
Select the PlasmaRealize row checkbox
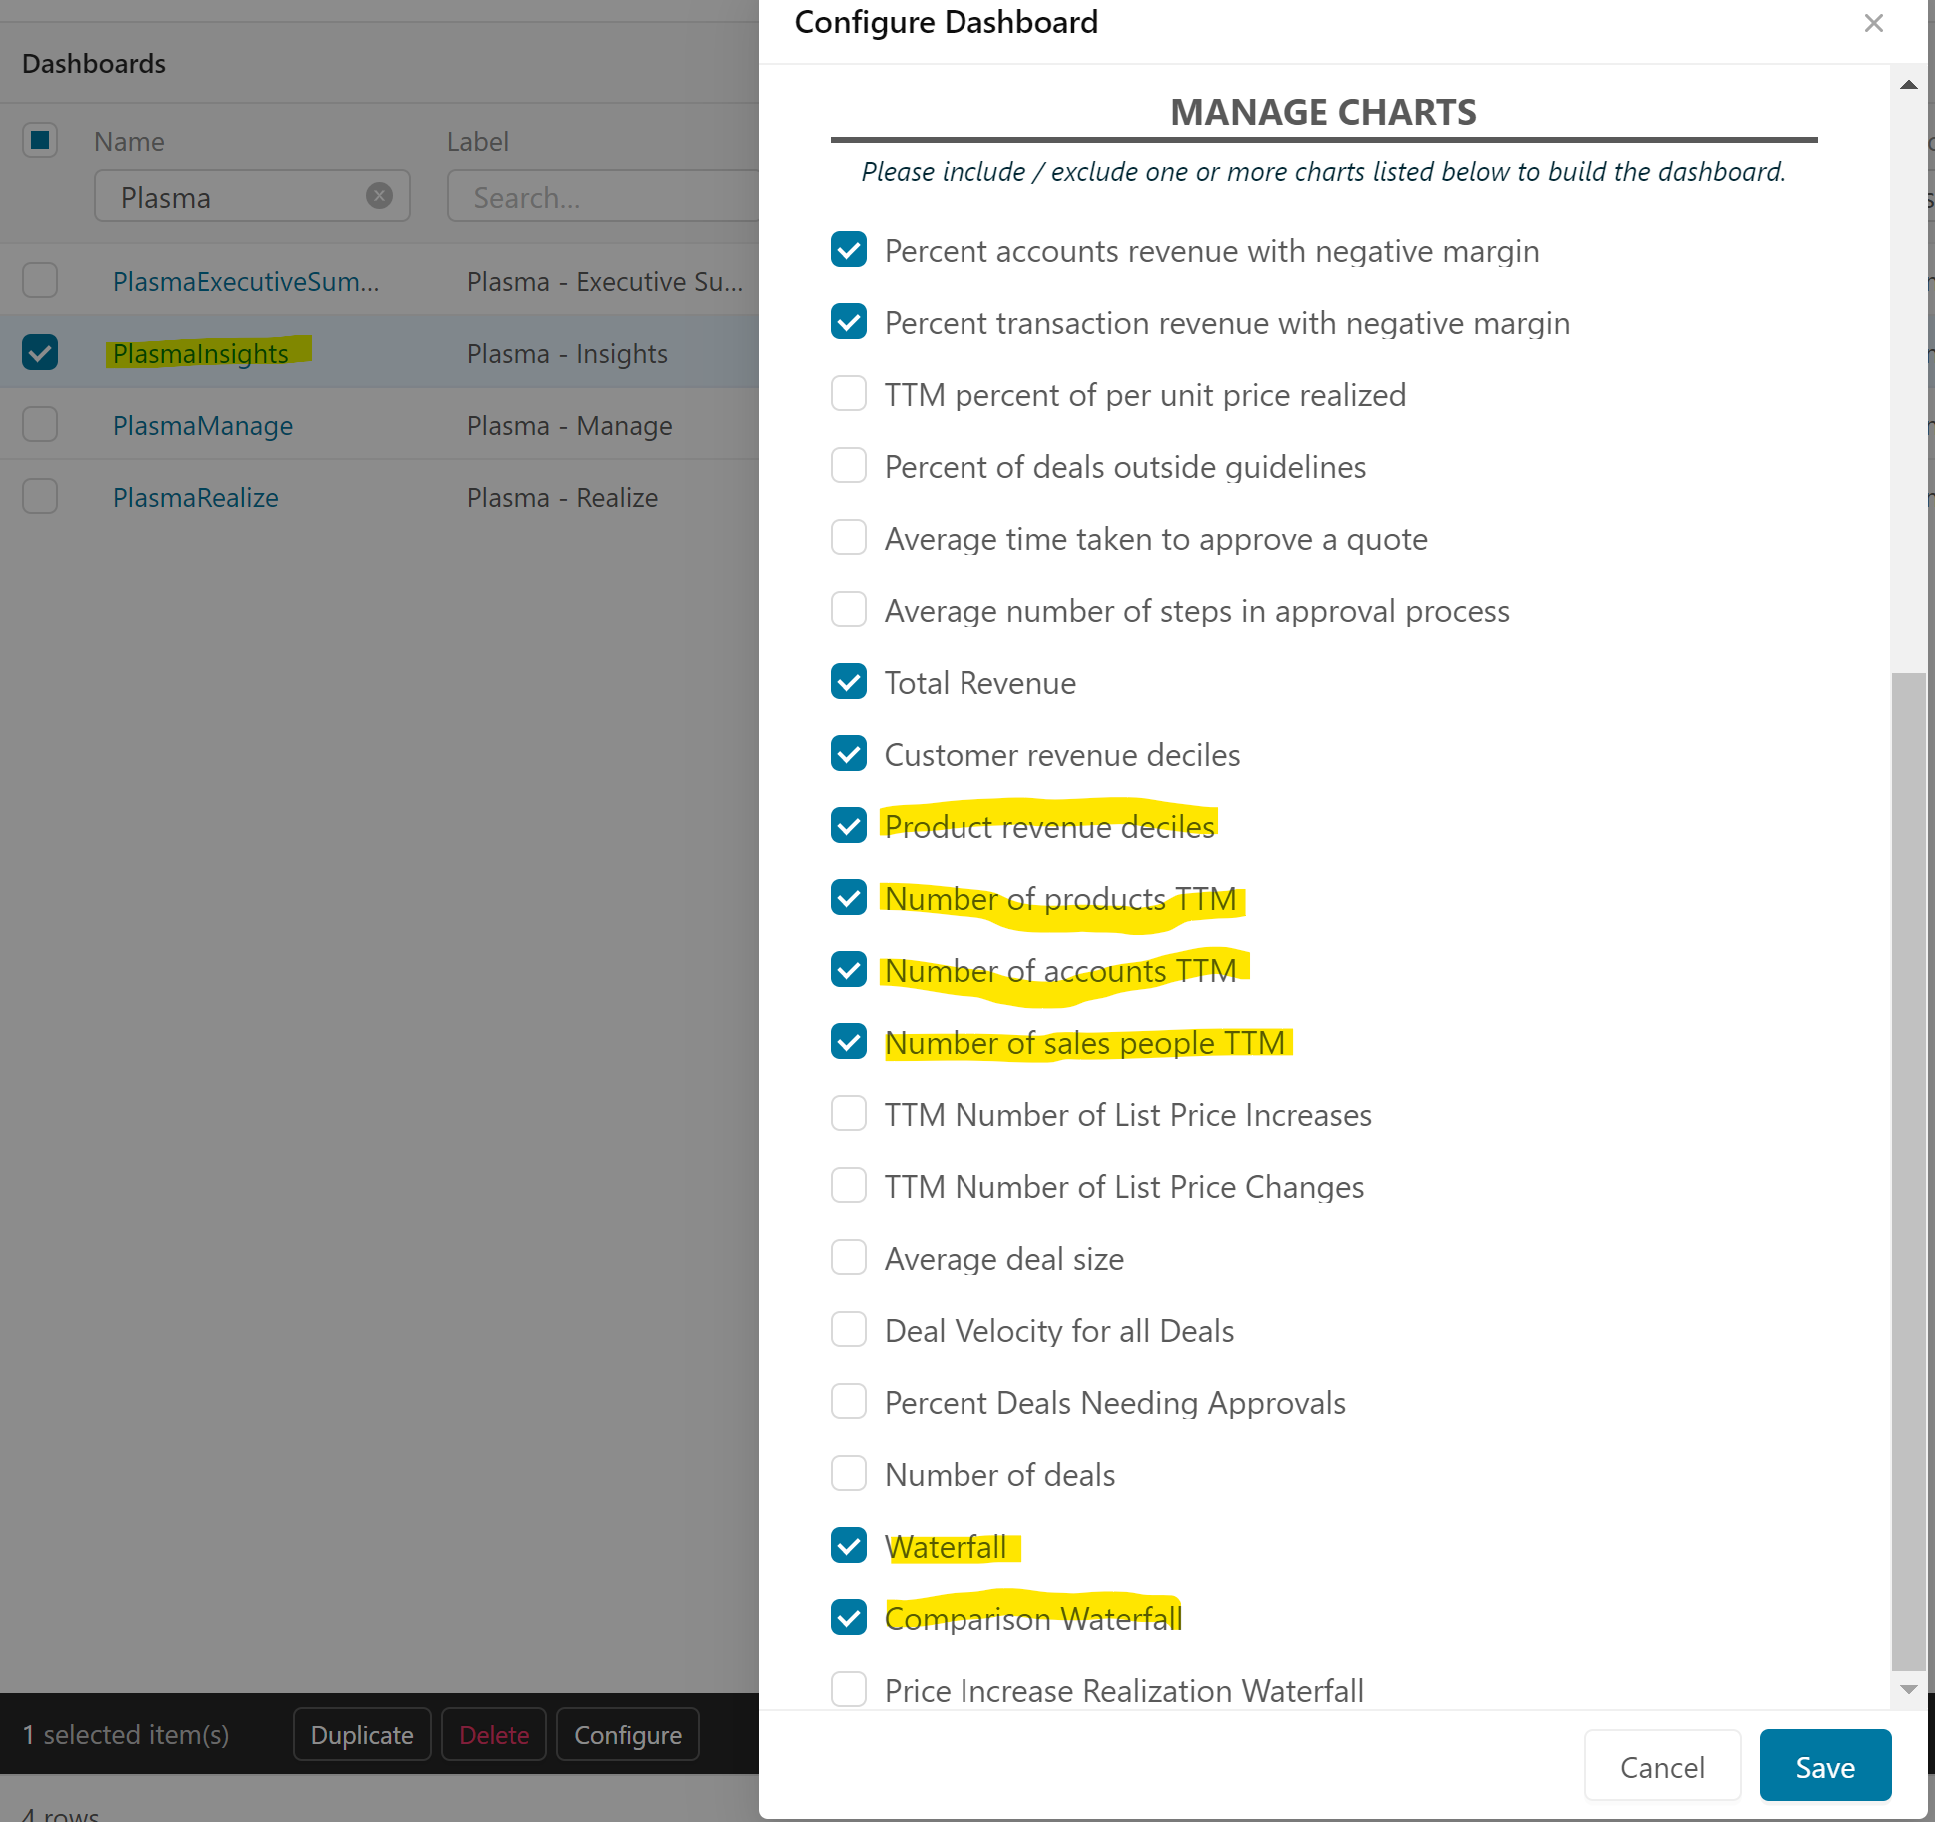tap(40, 496)
